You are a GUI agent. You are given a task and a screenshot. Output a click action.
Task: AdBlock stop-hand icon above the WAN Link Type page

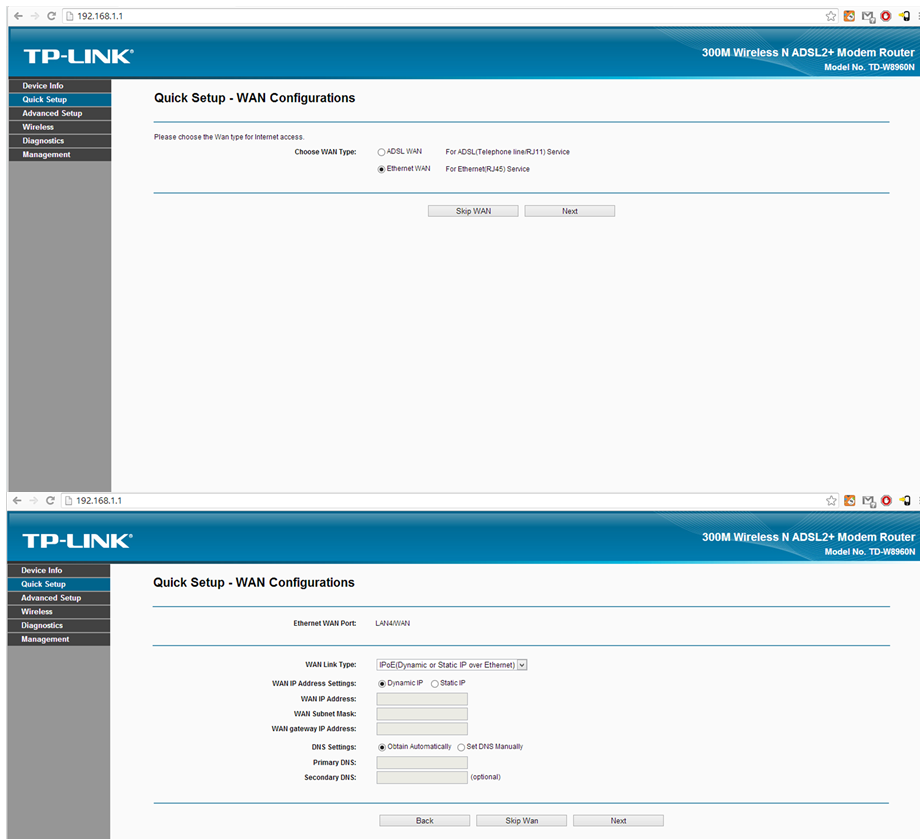tap(887, 500)
